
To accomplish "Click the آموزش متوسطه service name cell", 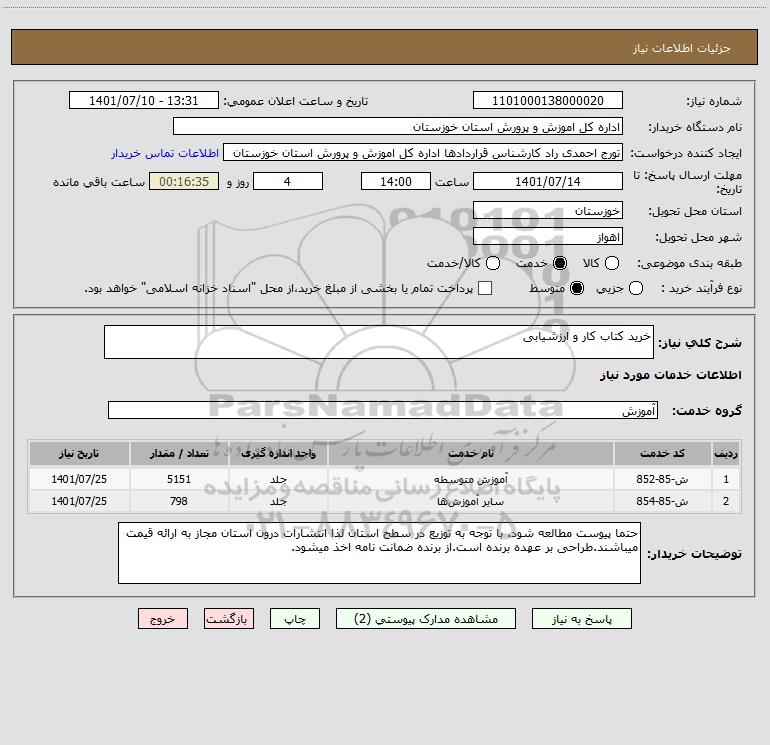I will click(470, 479).
